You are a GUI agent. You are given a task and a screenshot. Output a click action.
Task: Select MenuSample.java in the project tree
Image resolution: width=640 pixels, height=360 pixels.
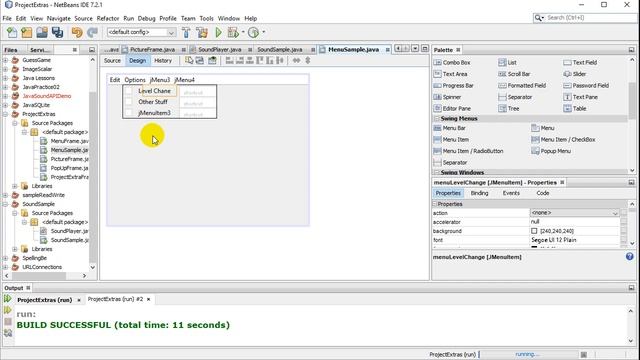coord(69,150)
